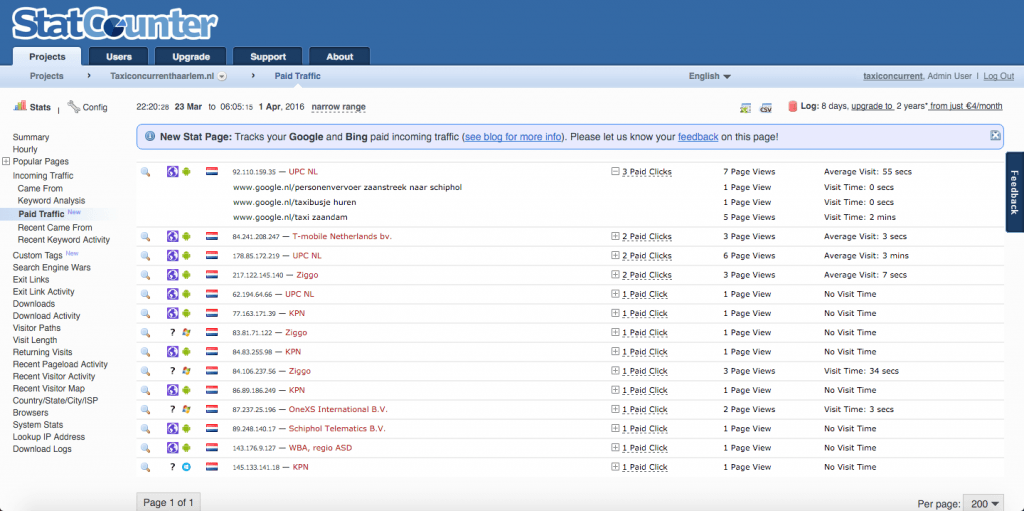Open the Users tab
Viewport: 1024px width, 511px height.
pos(119,57)
